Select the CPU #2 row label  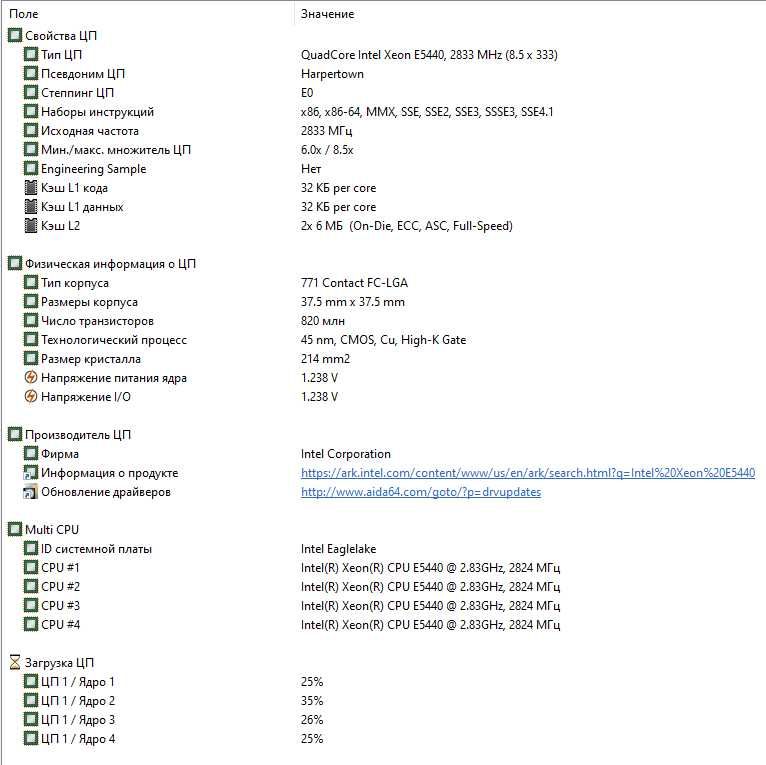pyautogui.click(x=60, y=586)
